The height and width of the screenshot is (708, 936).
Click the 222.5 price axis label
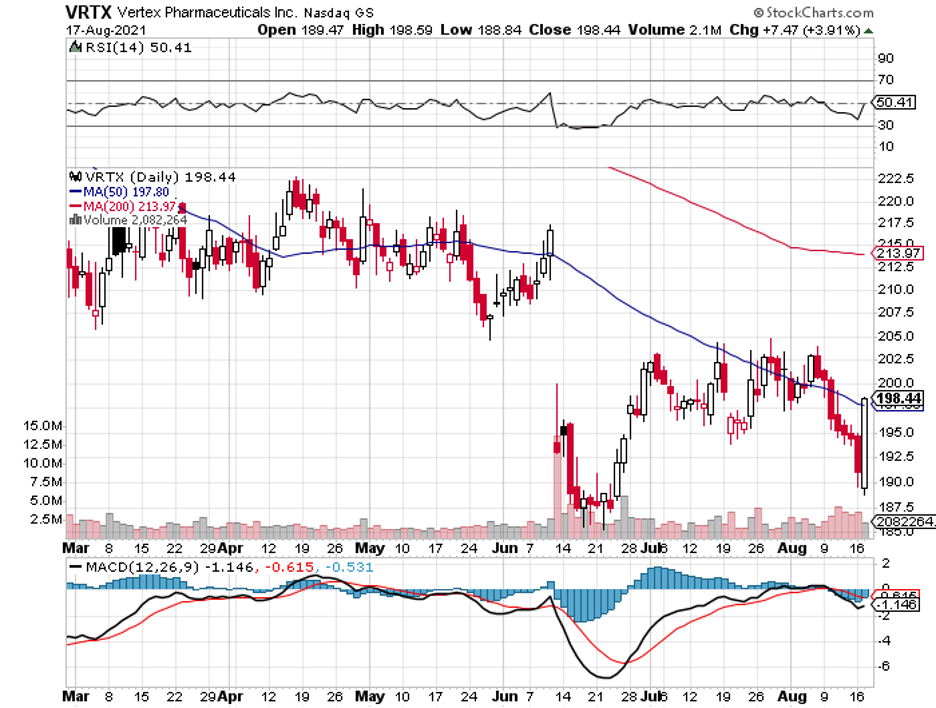(x=896, y=178)
